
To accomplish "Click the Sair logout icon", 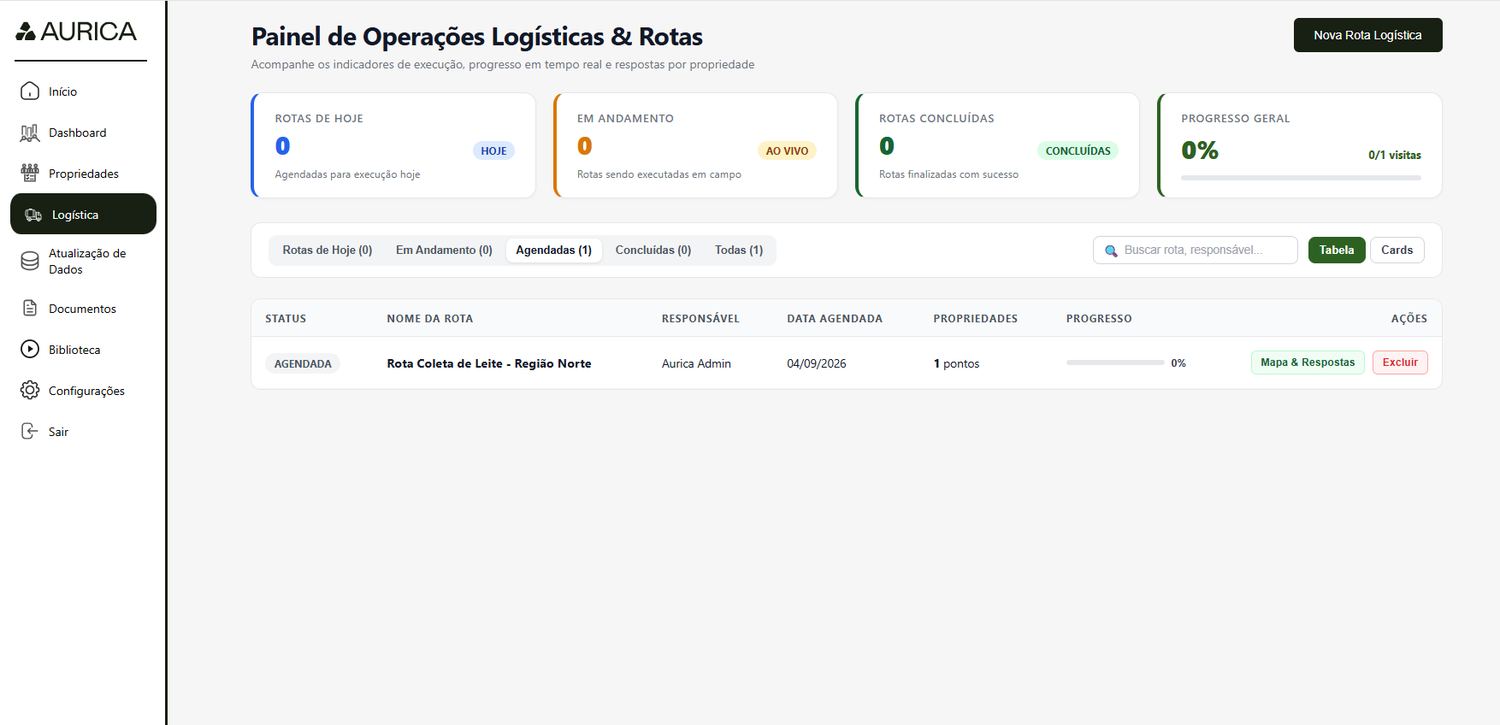I will click(x=30, y=431).
